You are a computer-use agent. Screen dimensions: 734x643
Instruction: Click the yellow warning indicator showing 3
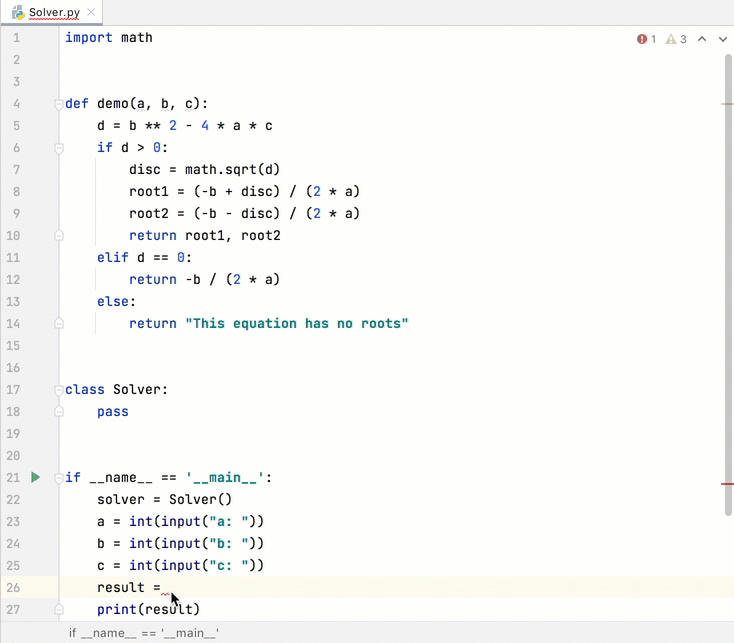coord(676,39)
